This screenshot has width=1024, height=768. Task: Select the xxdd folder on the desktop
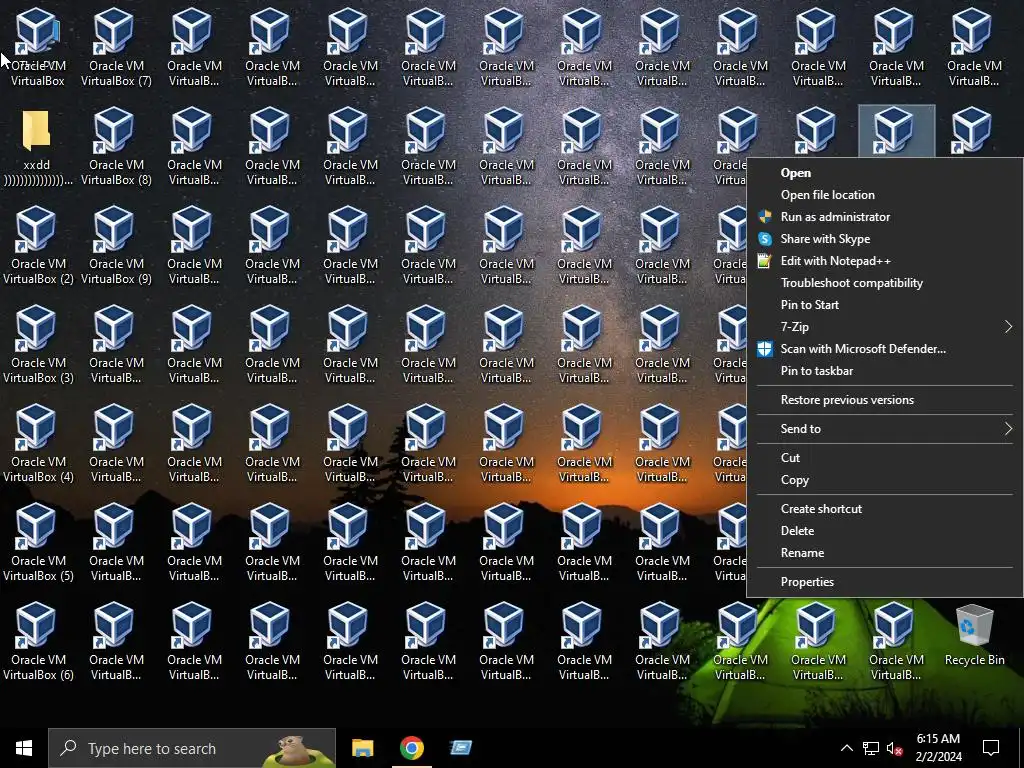pos(37,146)
